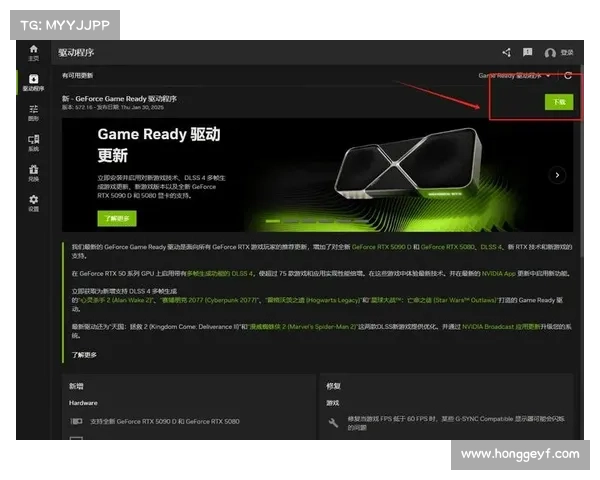Click the 新 - GeForce Game Ready 驱动程序 title
This screenshot has width=600, height=480.
[119, 99]
